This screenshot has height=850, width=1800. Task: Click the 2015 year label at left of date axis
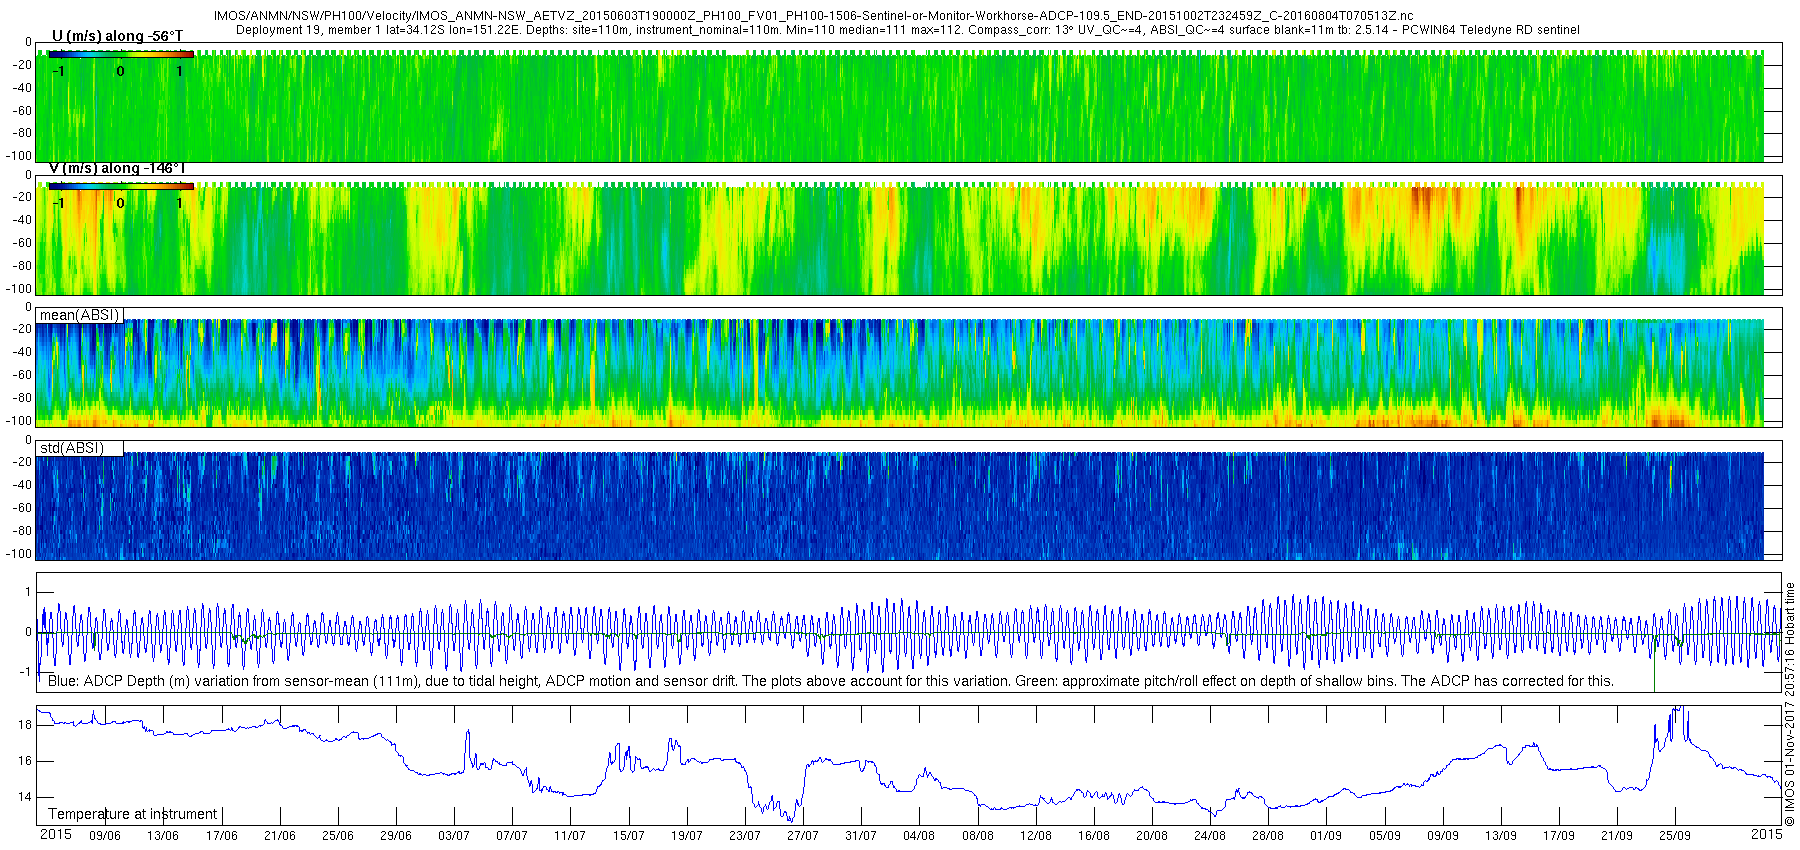click(x=55, y=834)
